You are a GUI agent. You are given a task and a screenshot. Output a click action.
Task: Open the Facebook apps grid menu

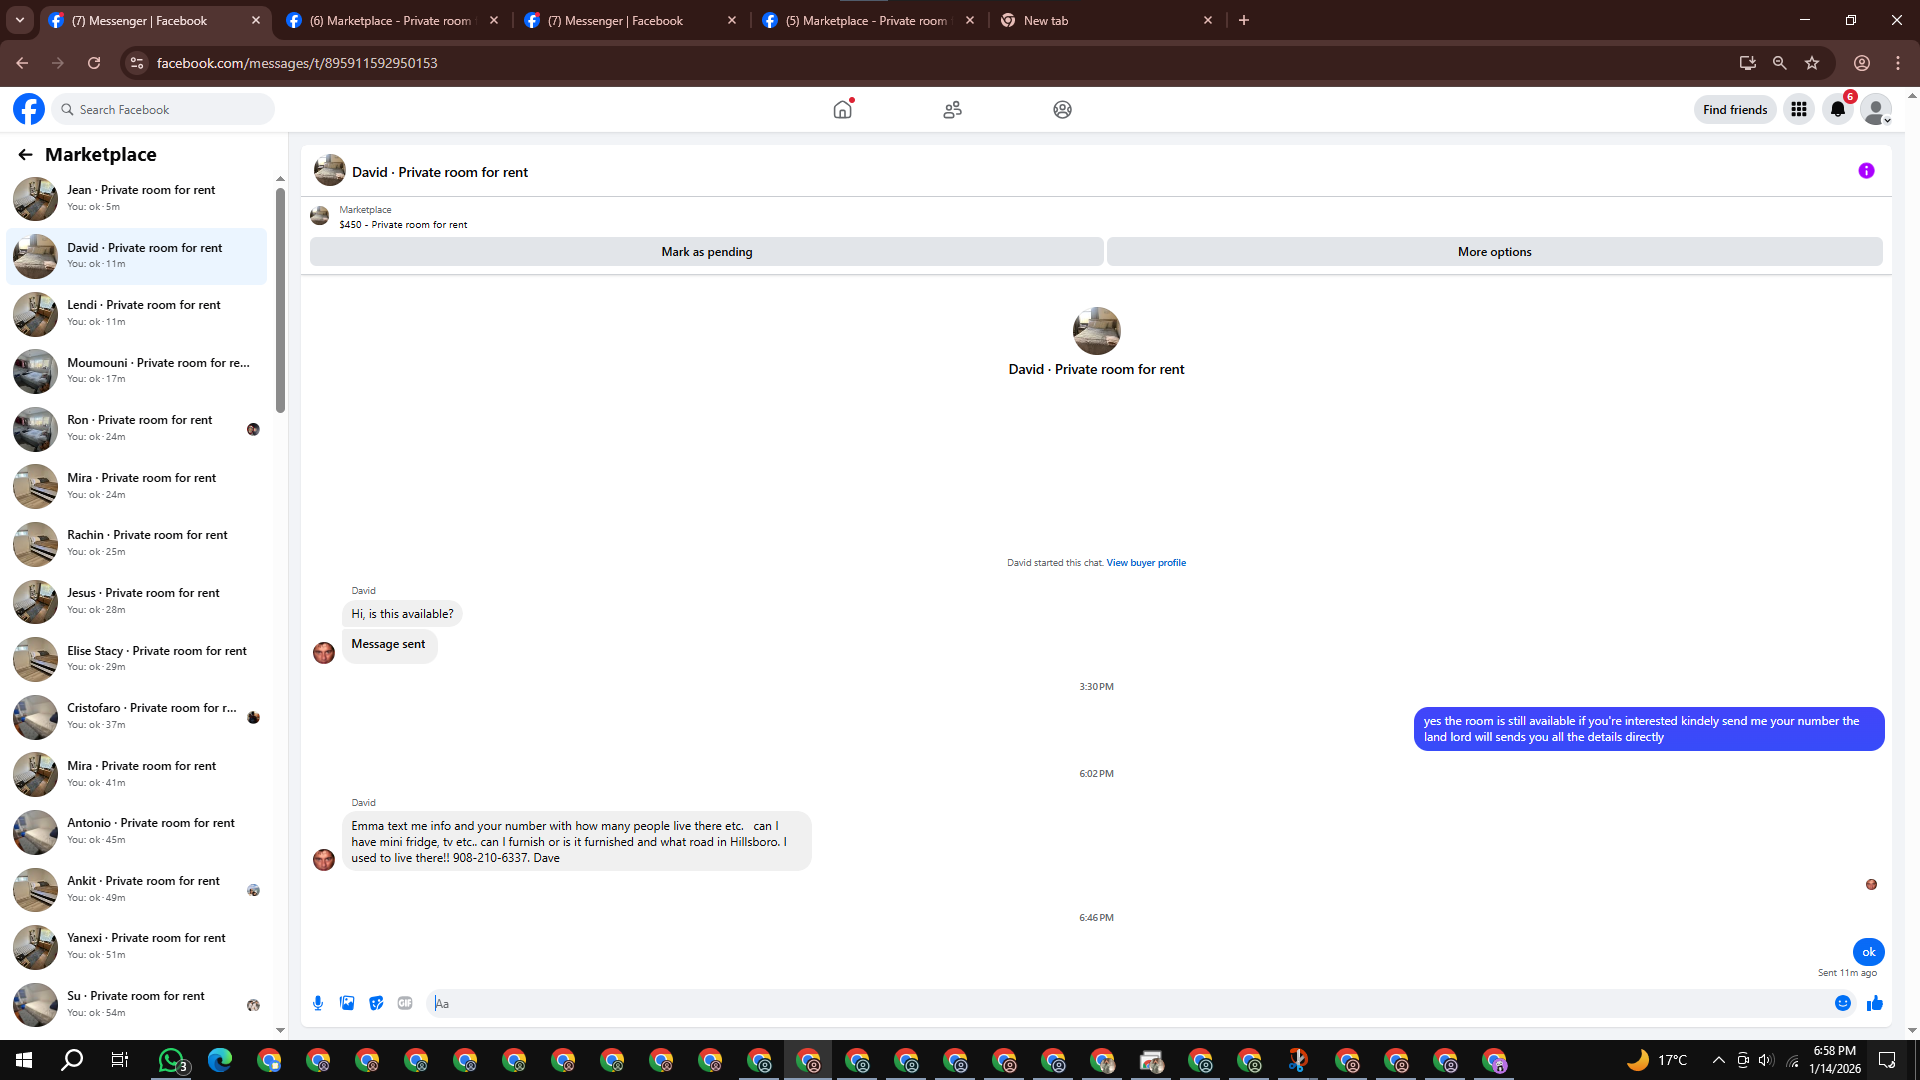pos(1799,109)
